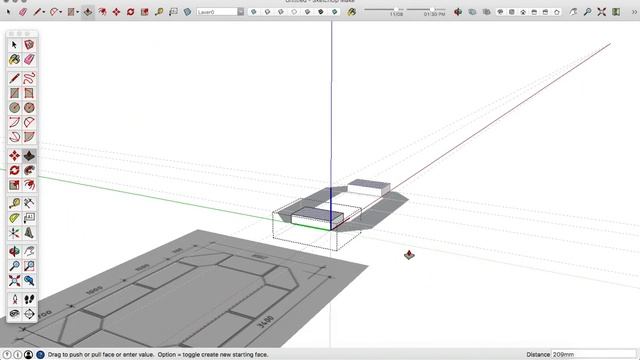Viewport: 640px width, 360px height.
Task: Toggle X-Ray face style
Action: click(x=253, y=12)
